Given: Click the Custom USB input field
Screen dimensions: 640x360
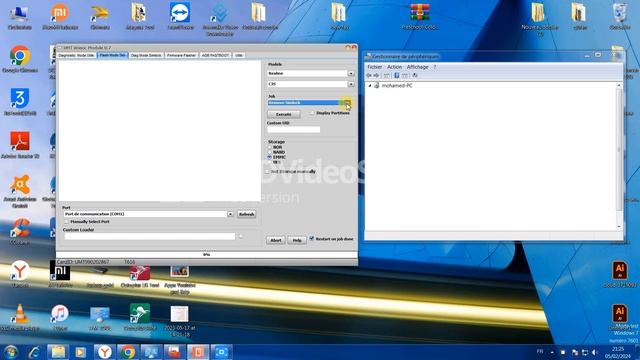Looking at the screenshot, I should coord(293,129).
